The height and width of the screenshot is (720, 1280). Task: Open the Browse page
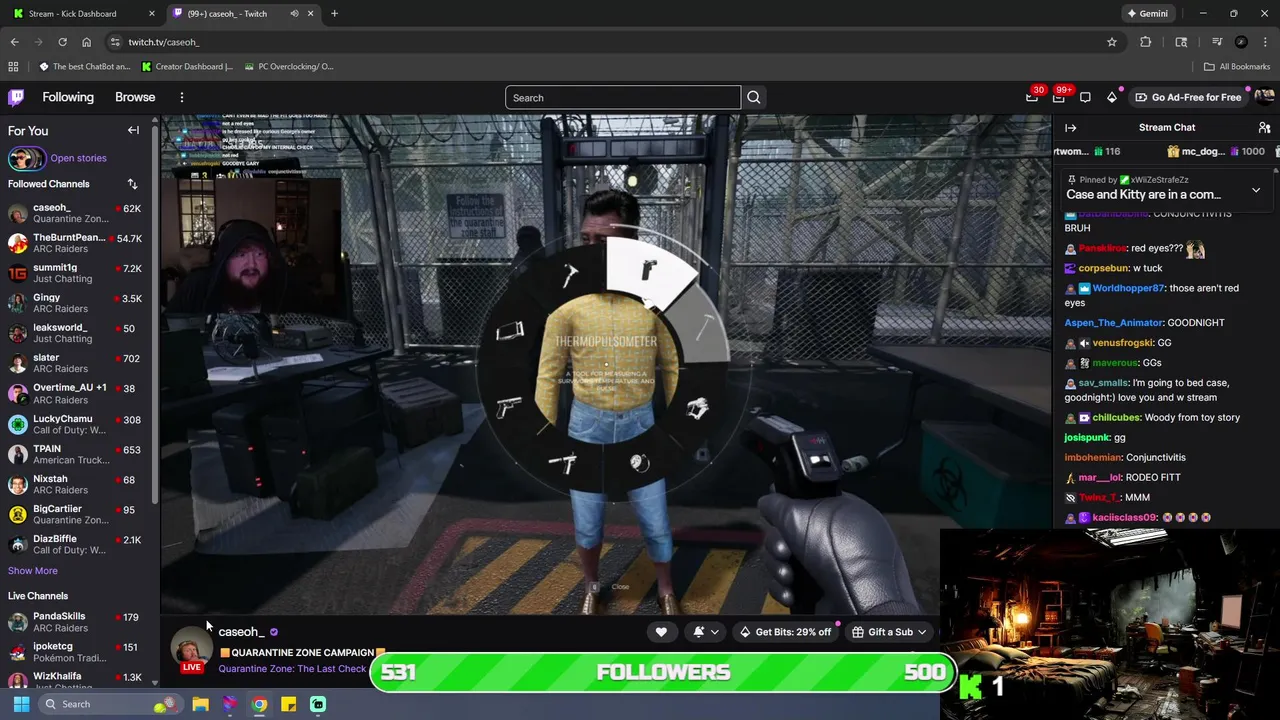coord(135,97)
